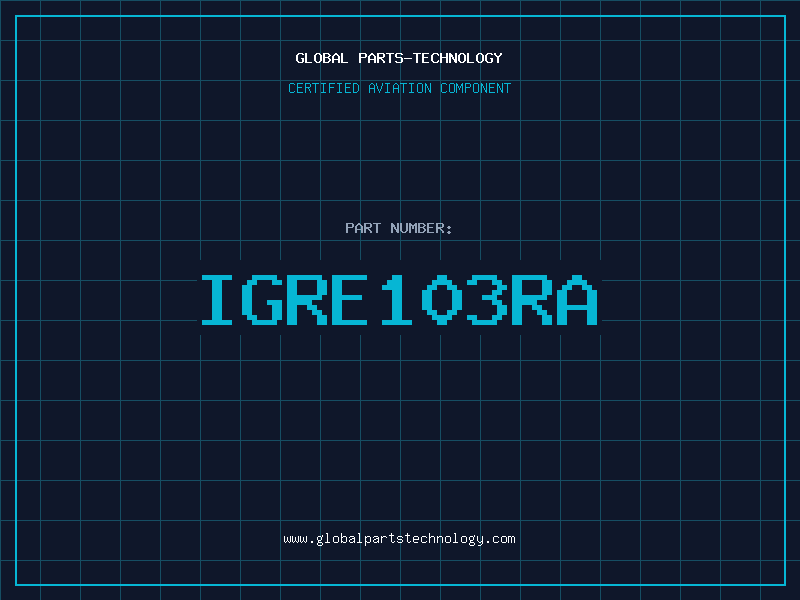Select the part number IGRE103RA
The image size is (800, 600).
click(399, 299)
